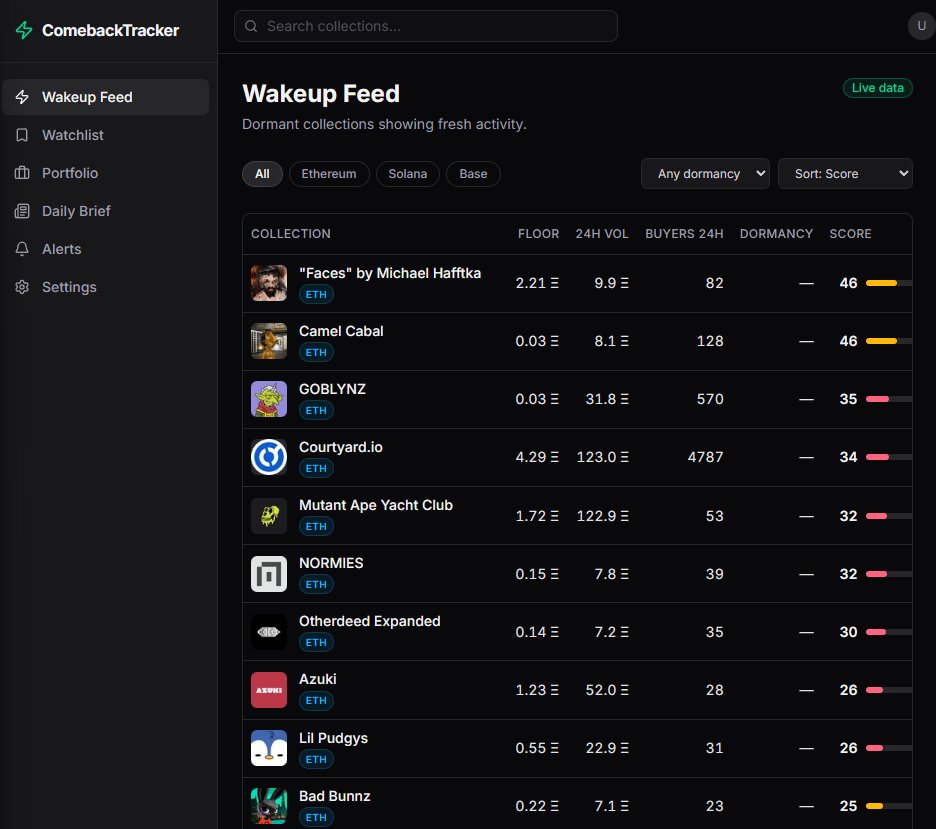Open the Mutant Ape Yacht Club name
The height and width of the screenshot is (829, 936).
pyautogui.click(x=375, y=506)
